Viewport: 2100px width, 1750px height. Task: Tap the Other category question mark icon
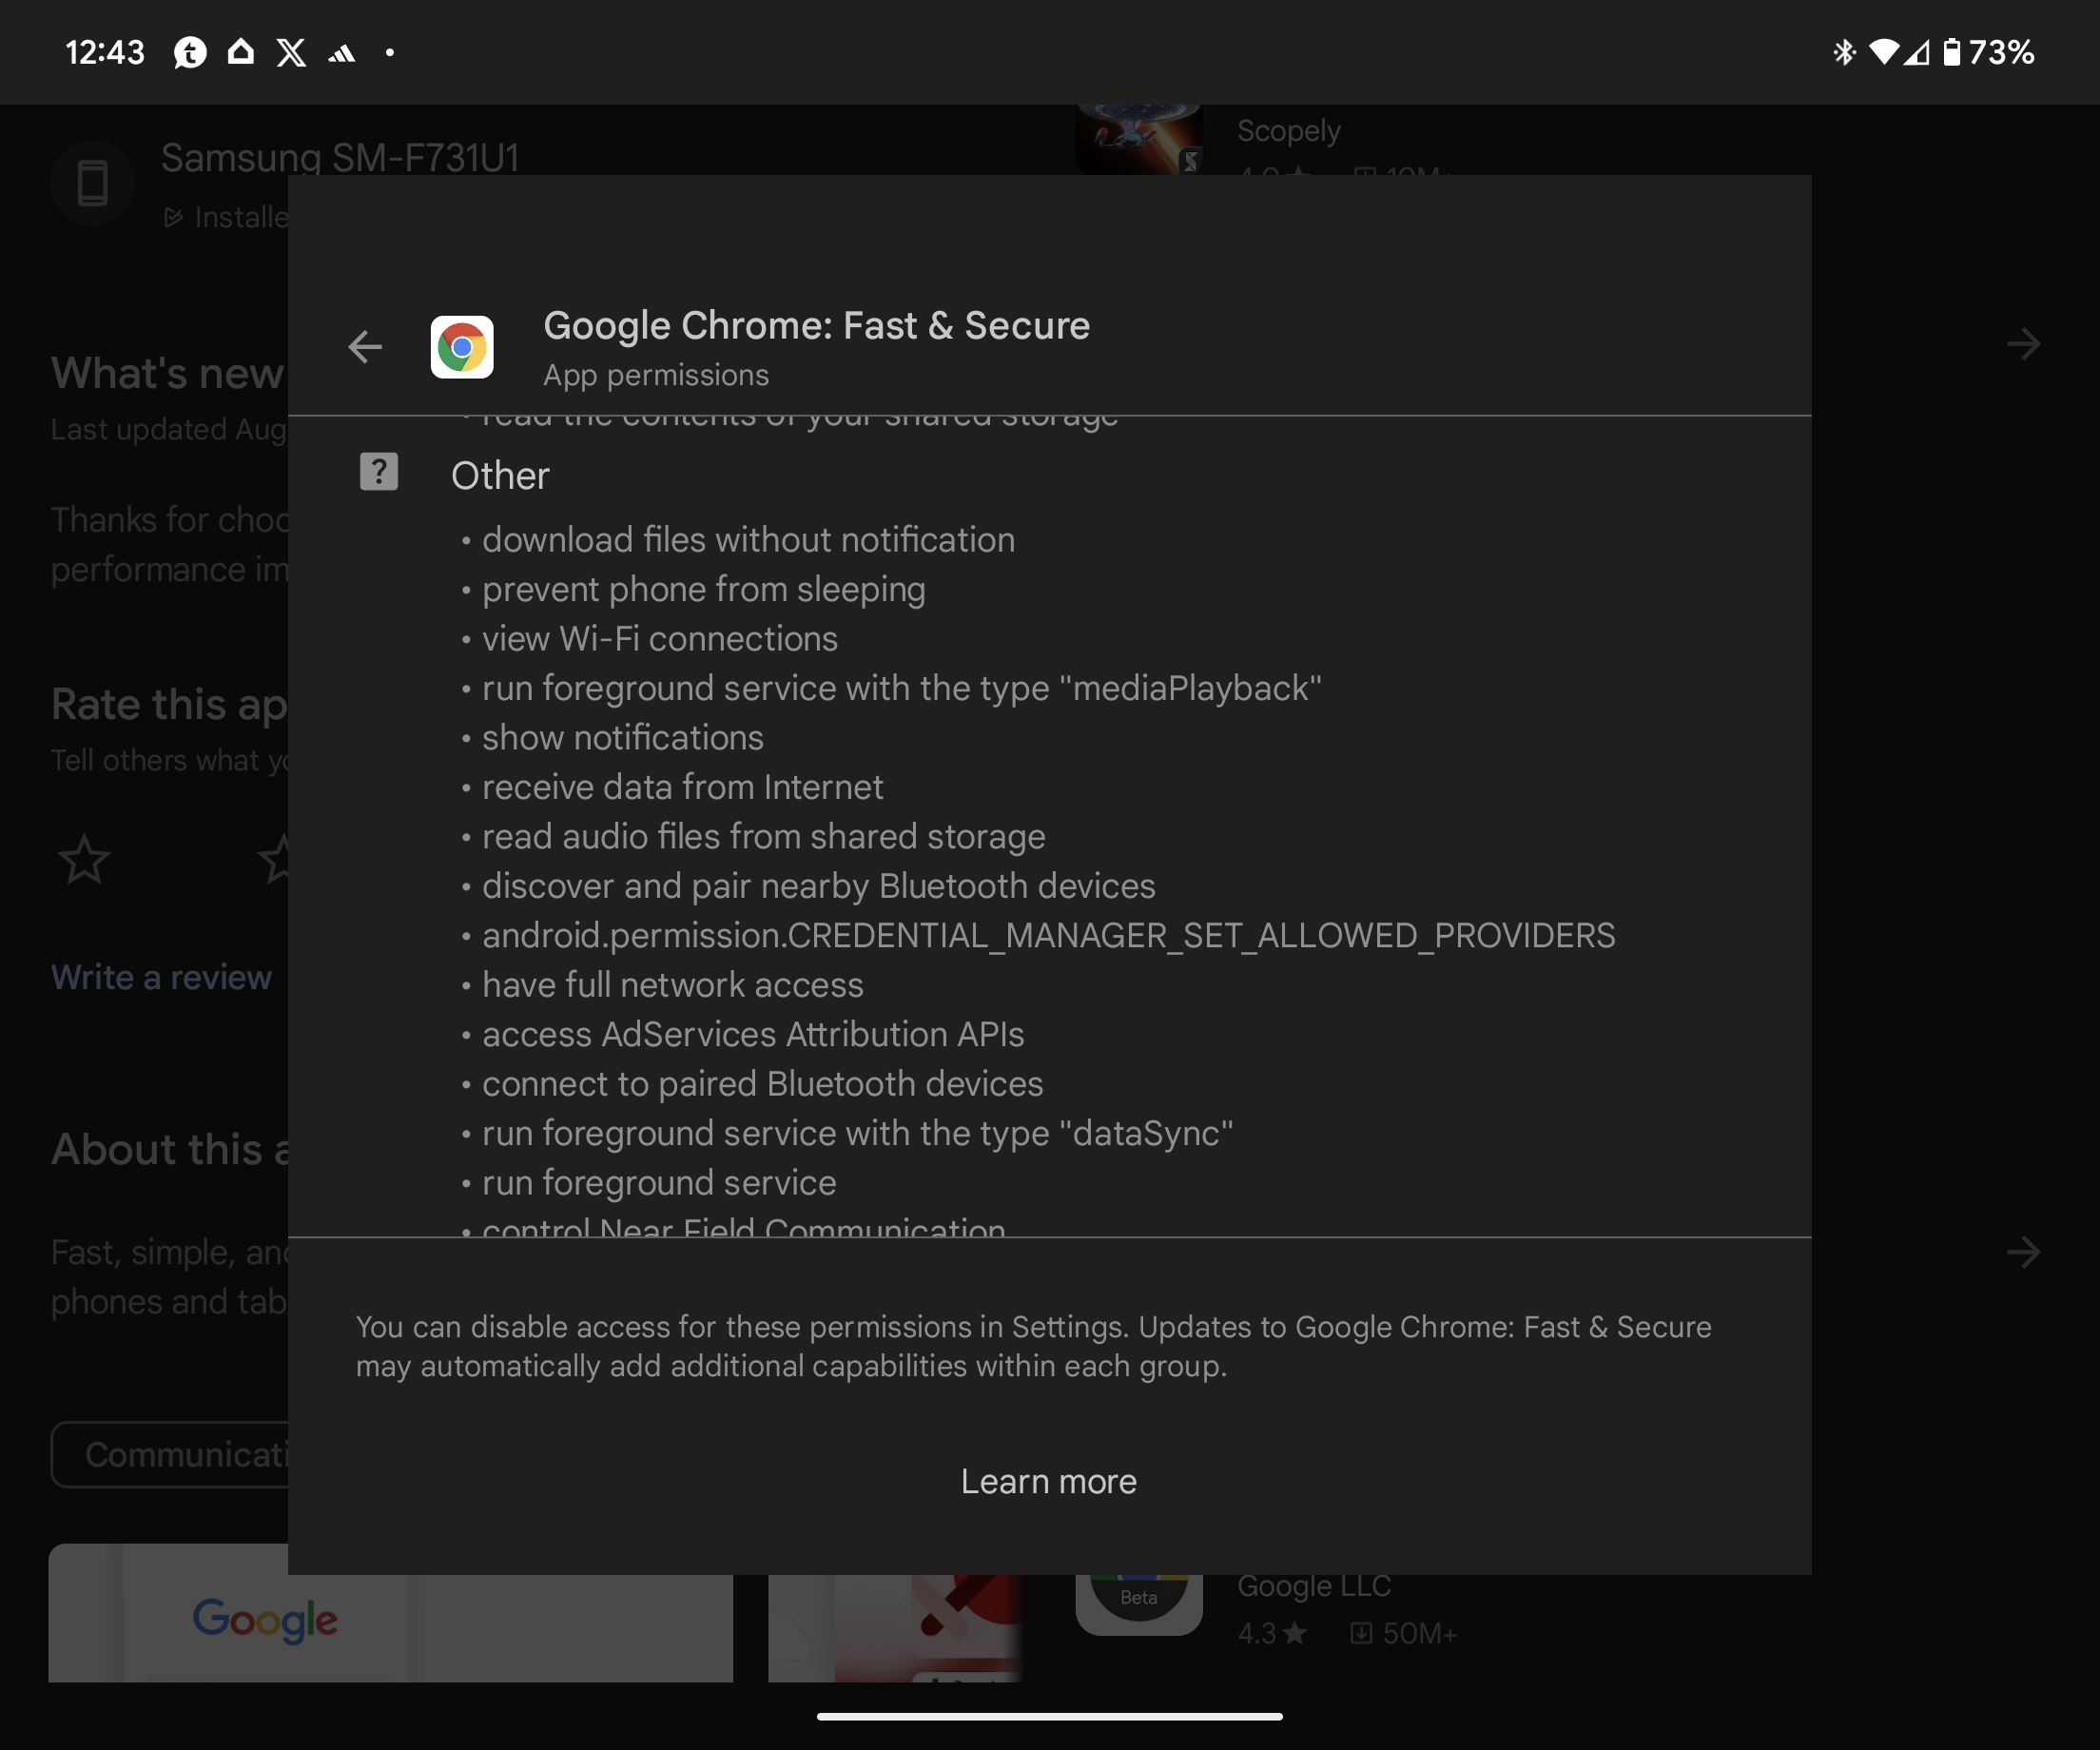point(379,472)
